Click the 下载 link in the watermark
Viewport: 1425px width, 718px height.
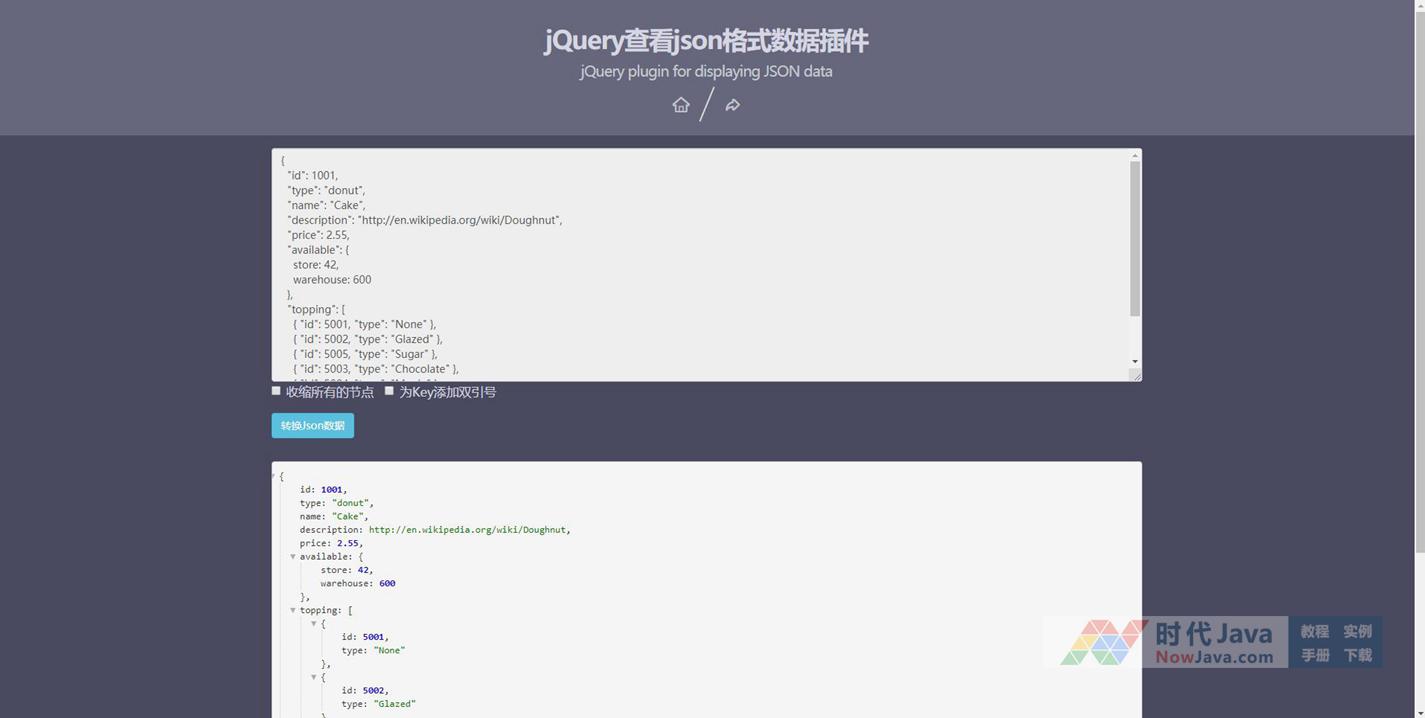[1357, 655]
